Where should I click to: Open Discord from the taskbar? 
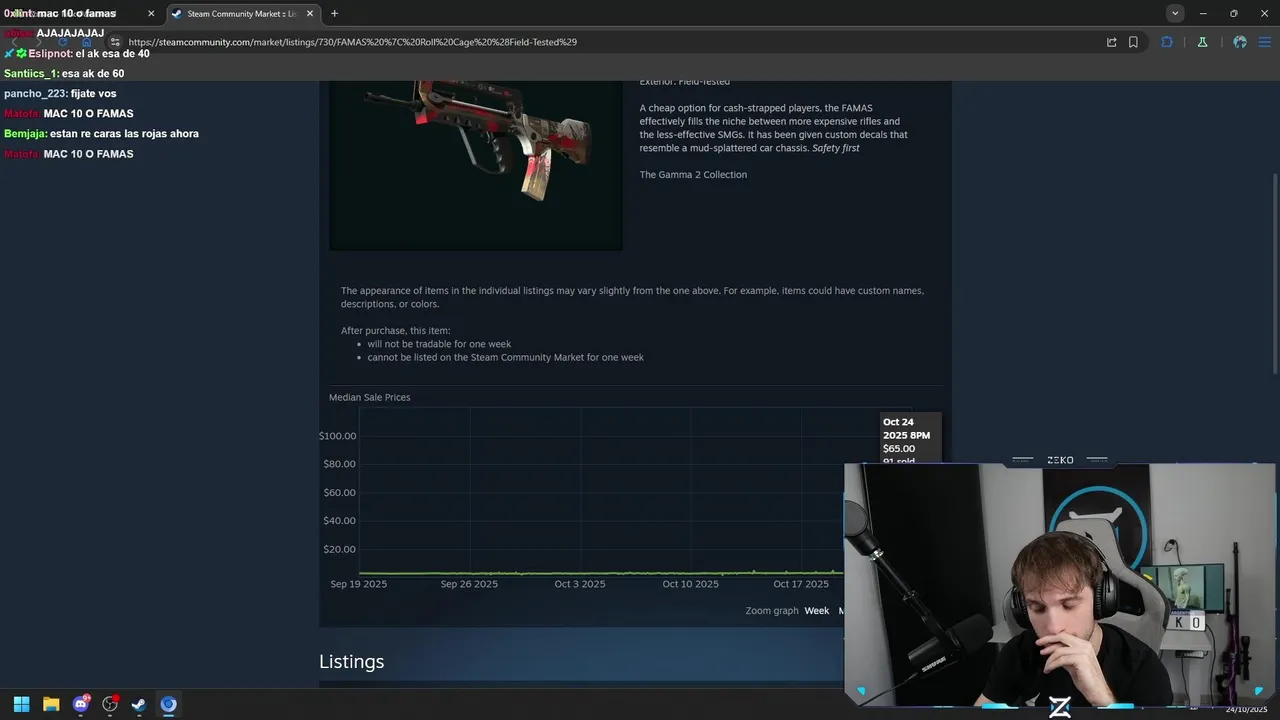point(80,704)
